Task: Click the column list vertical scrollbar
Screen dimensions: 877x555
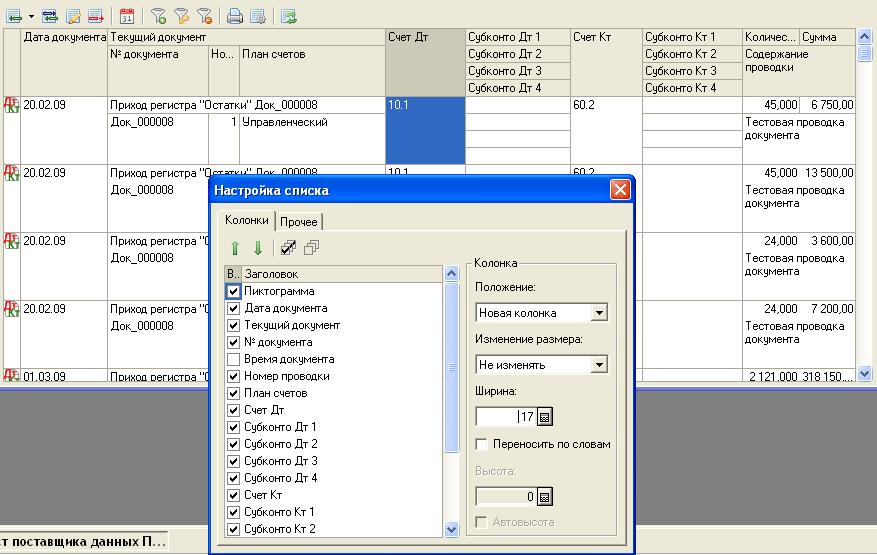Action: [x=450, y=400]
